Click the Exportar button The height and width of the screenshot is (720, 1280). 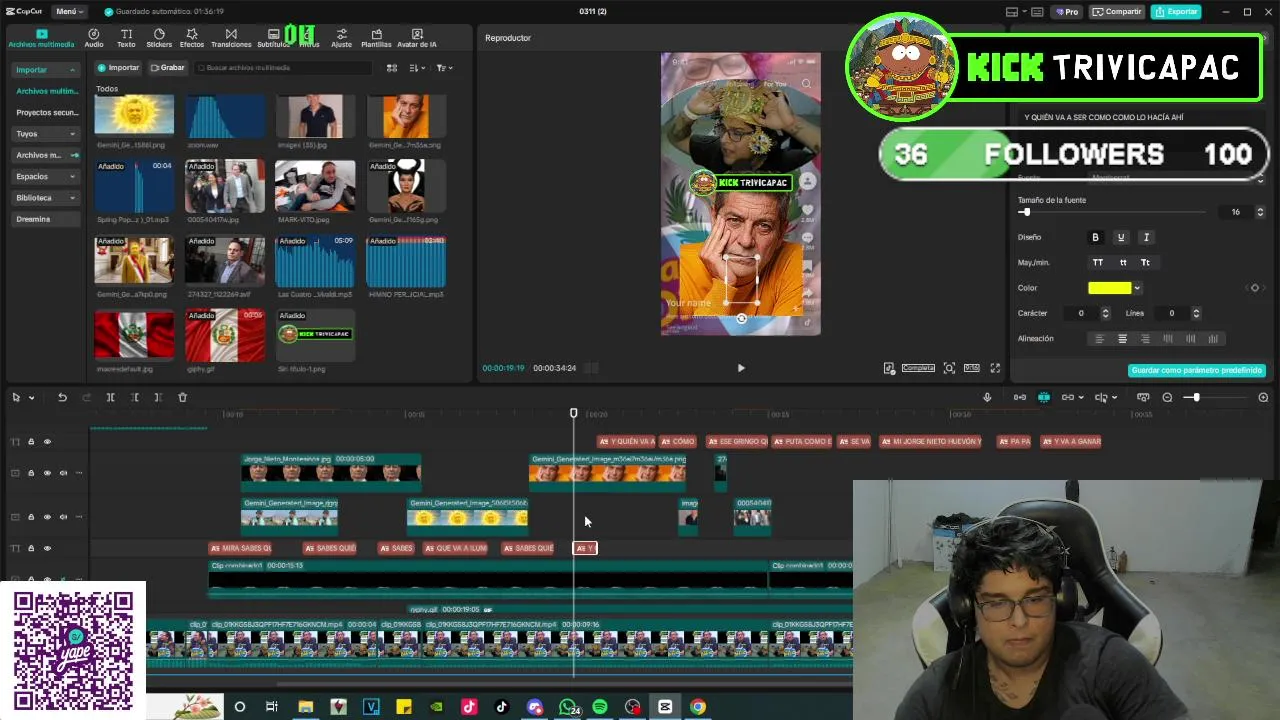click(x=1176, y=11)
